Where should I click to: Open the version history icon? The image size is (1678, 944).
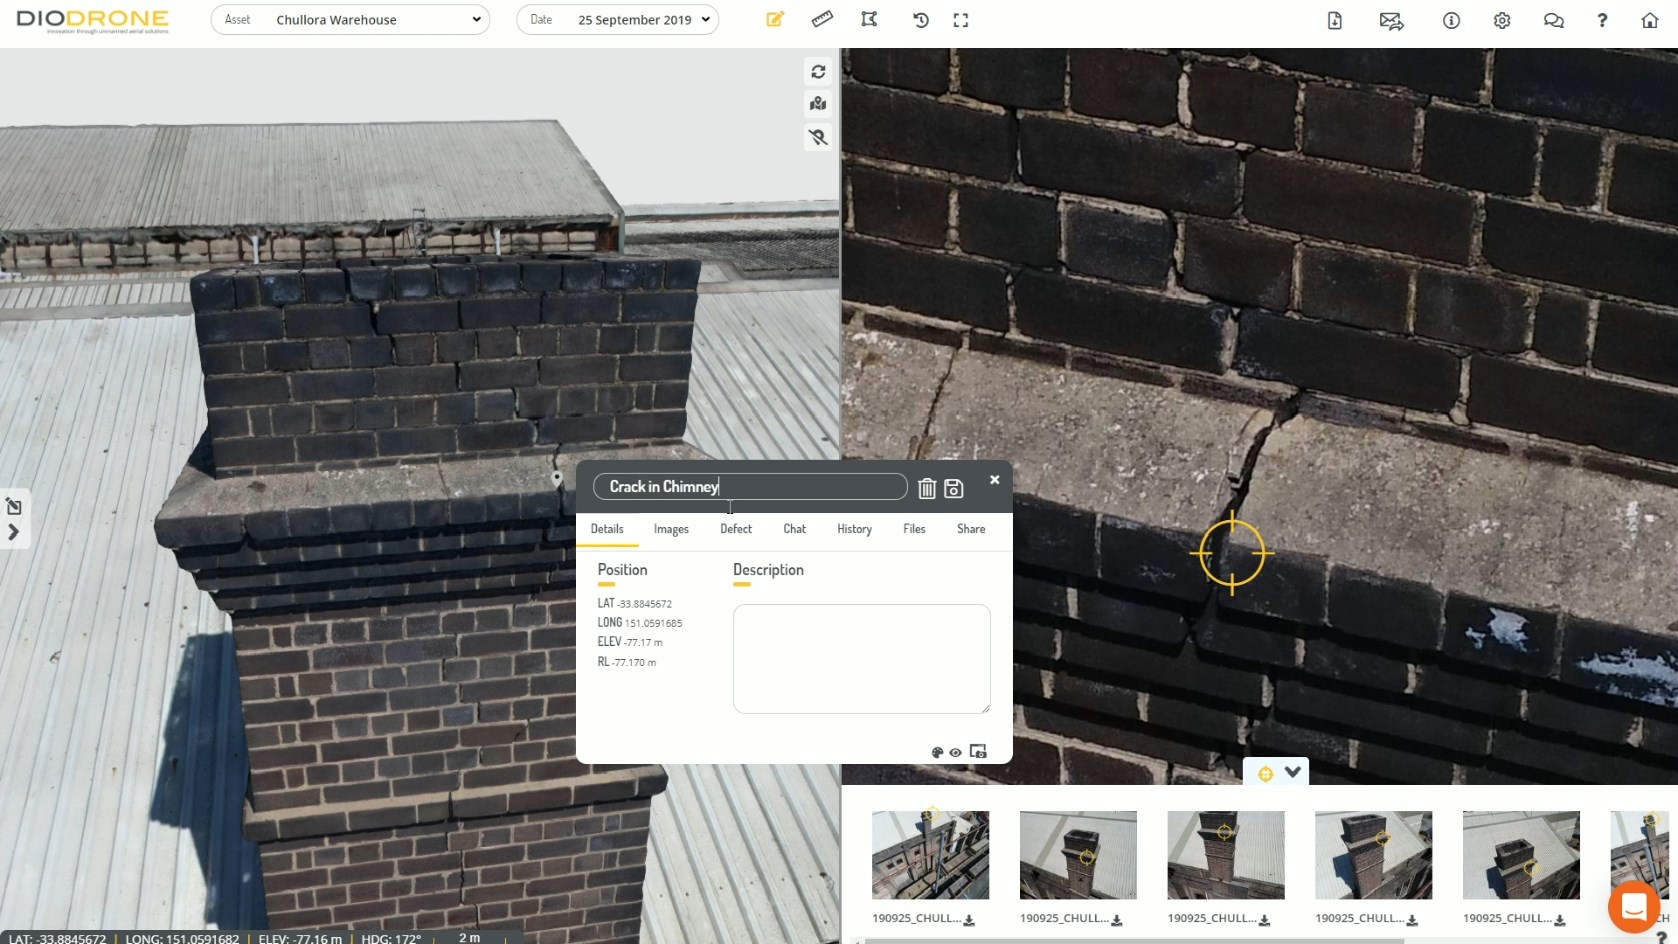[920, 19]
